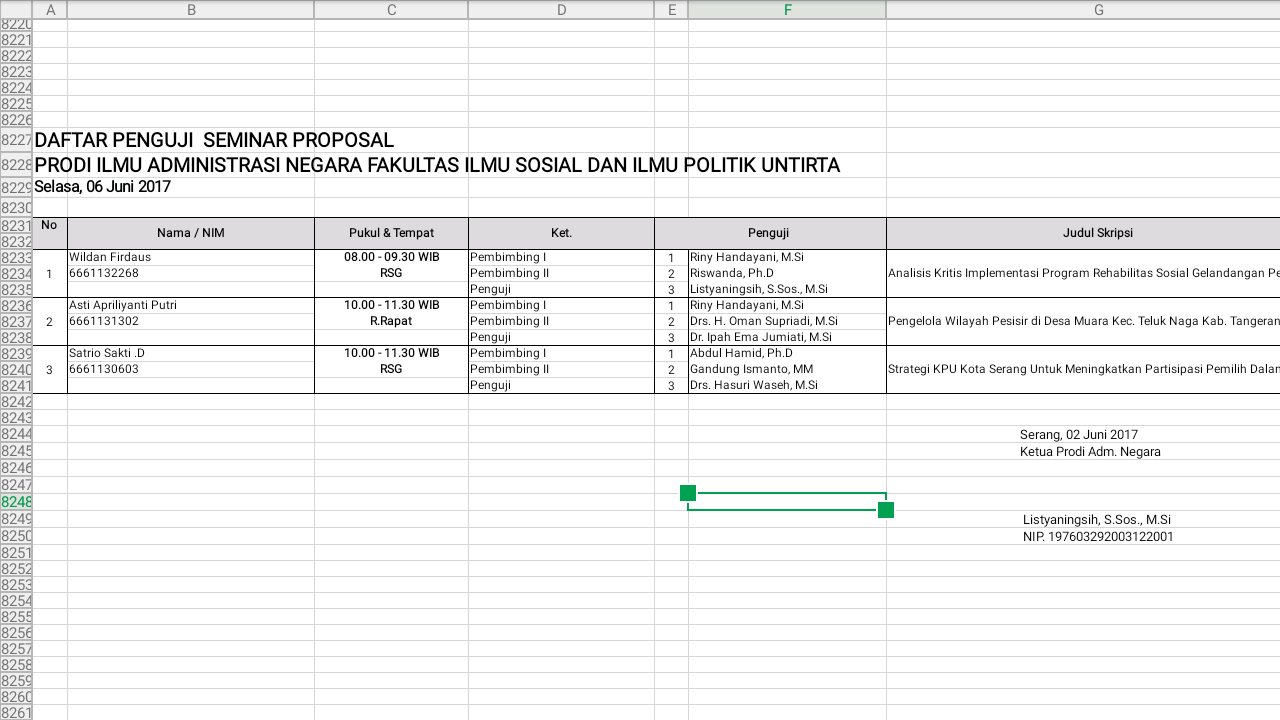The width and height of the screenshot is (1280, 720).
Task: Click the 'Pukul & Tempat' header cell
Action: pos(391,233)
